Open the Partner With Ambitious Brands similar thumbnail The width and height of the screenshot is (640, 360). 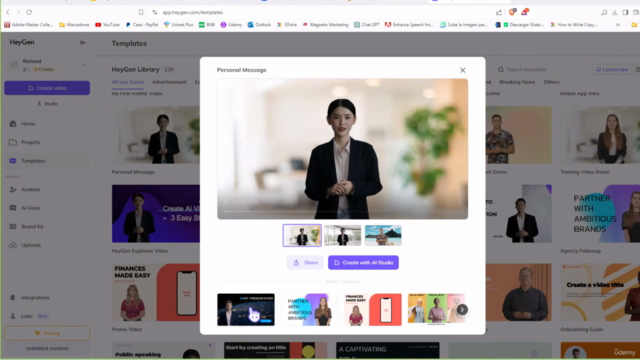pos(309,310)
